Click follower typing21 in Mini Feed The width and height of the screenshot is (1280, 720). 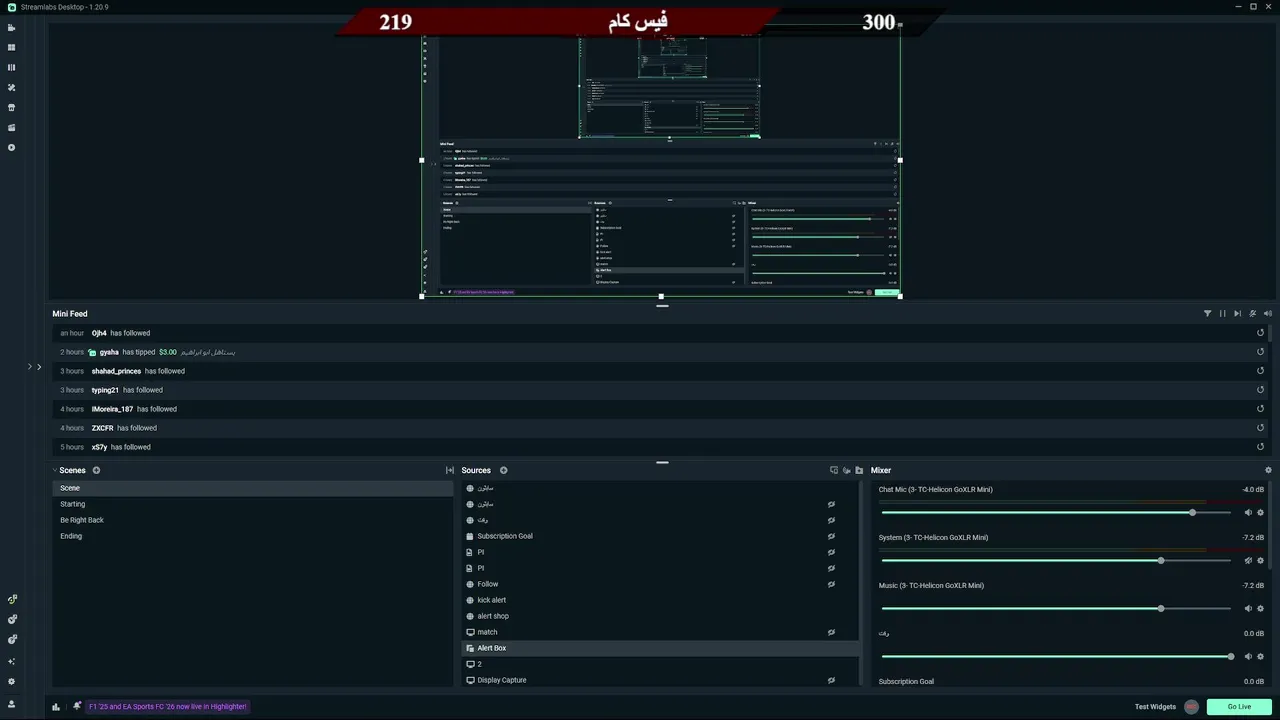click(105, 390)
